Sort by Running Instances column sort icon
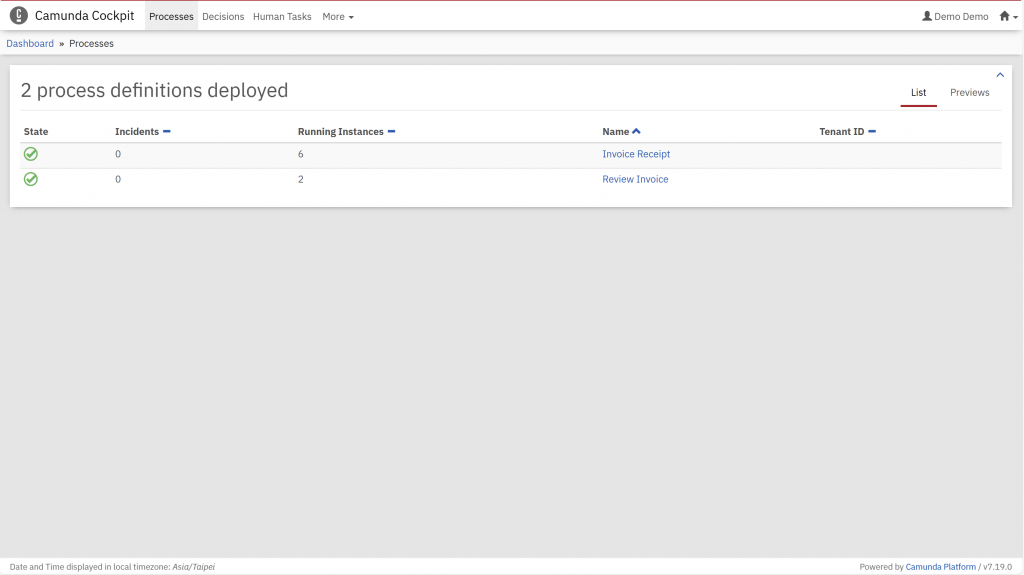The image size is (1024, 575). 391,131
